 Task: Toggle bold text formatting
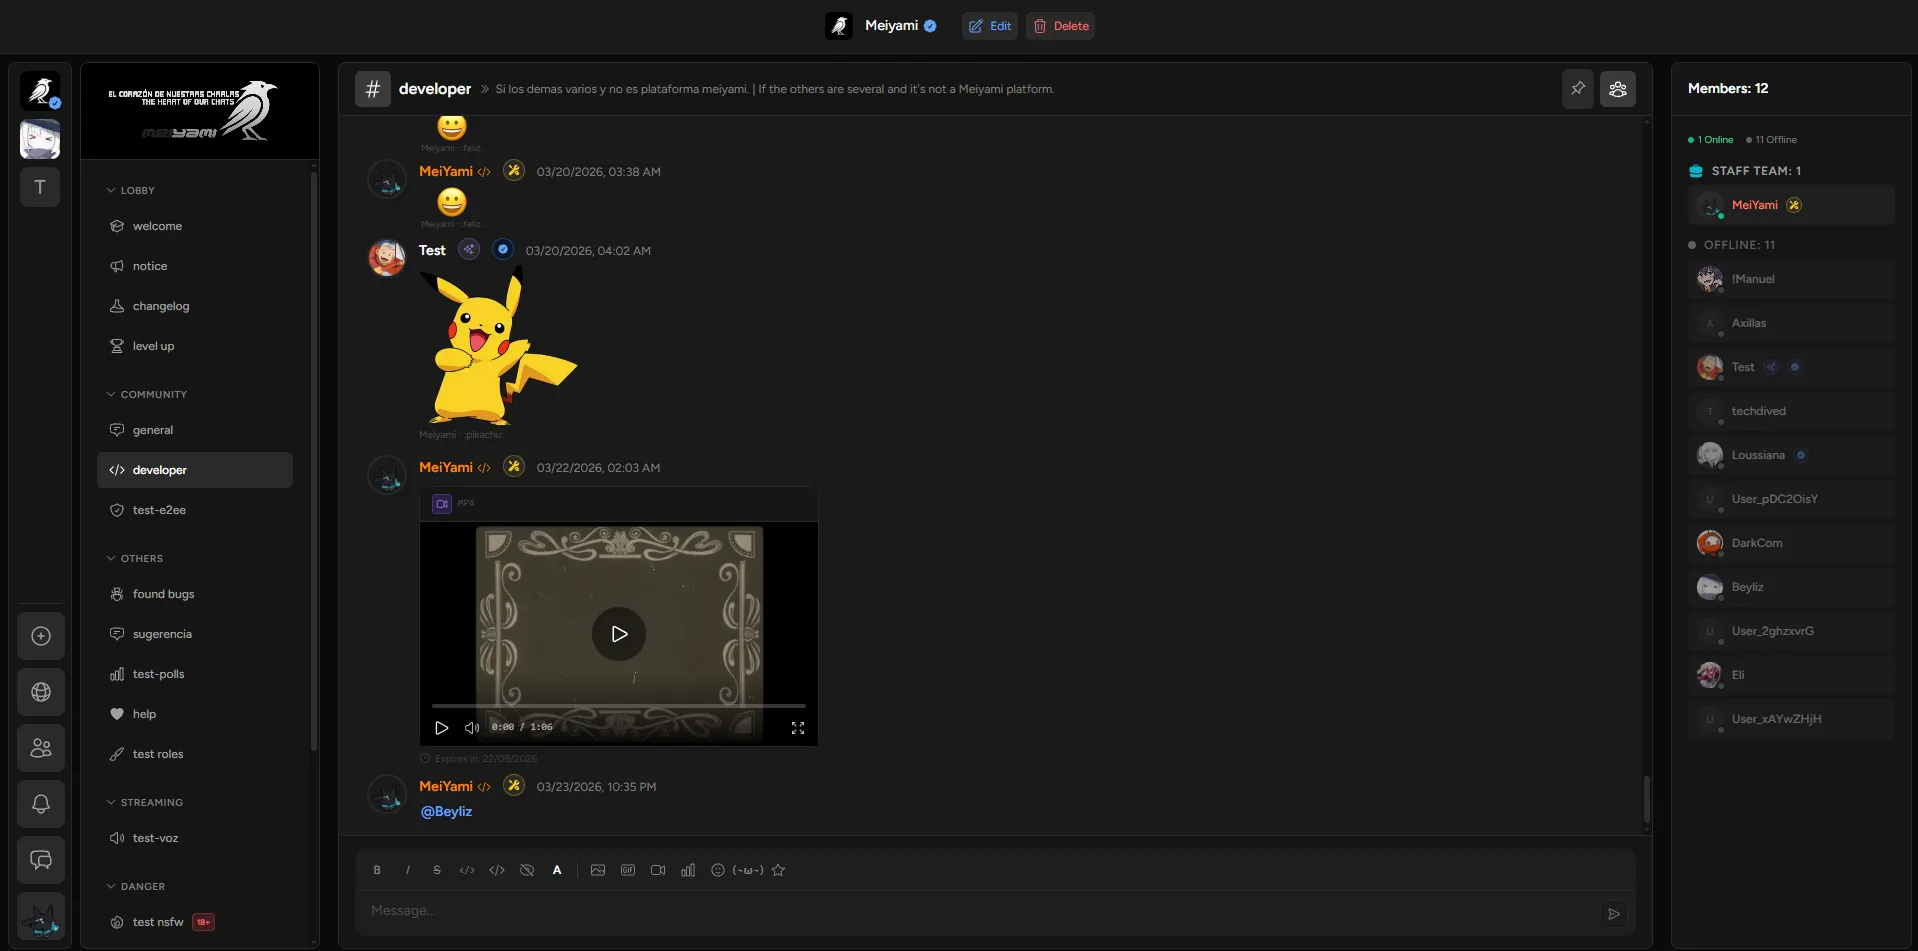(377, 870)
